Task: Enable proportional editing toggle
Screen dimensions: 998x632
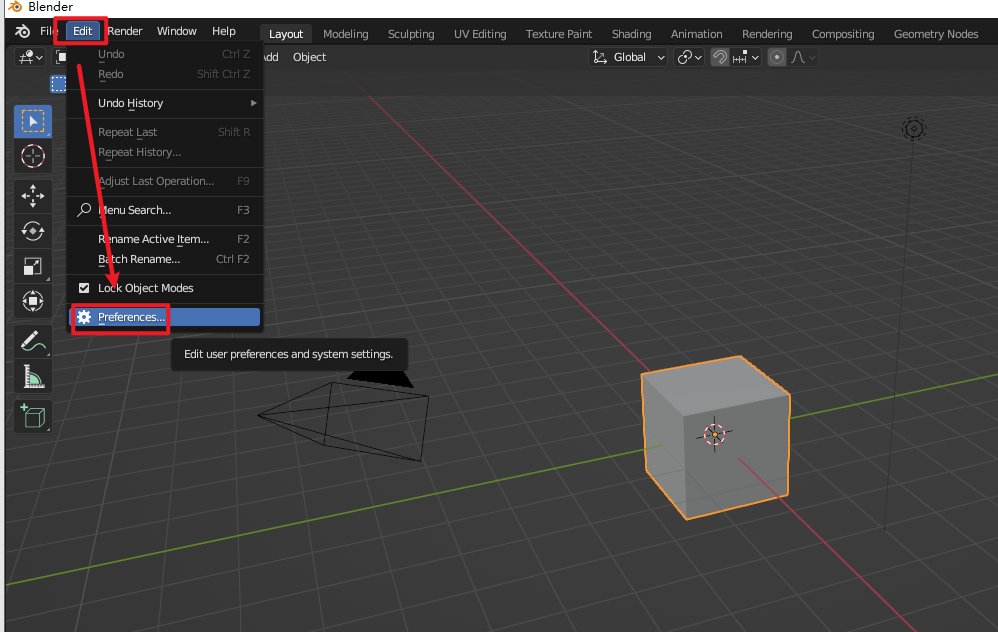Action: pyautogui.click(x=778, y=58)
